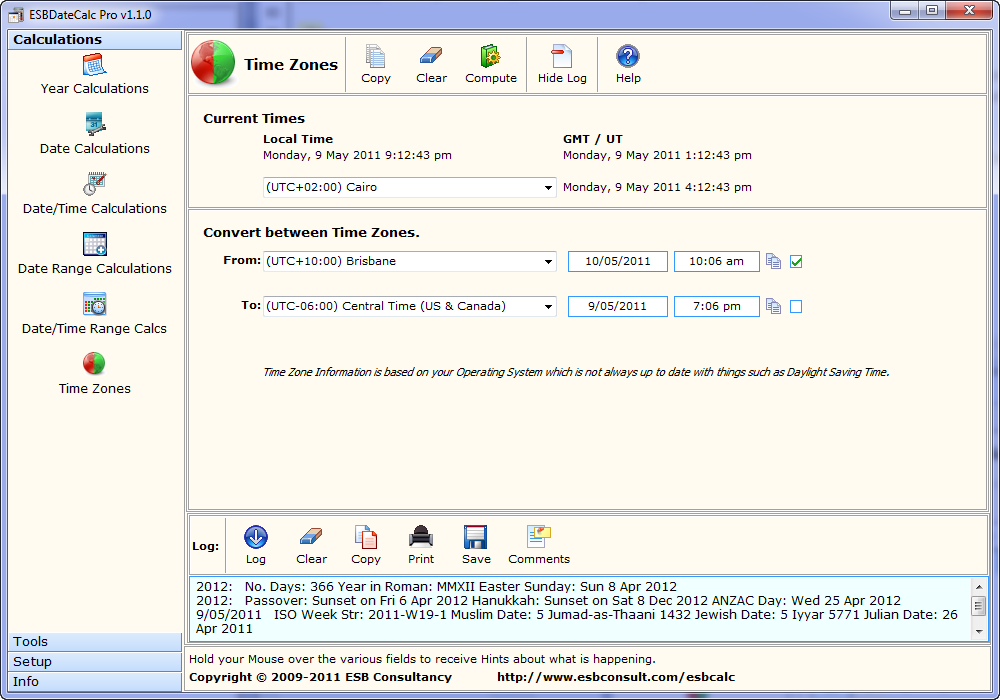1000x700 pixels.
Task: Open the Setup panel
Action: (x=94, y=661)
